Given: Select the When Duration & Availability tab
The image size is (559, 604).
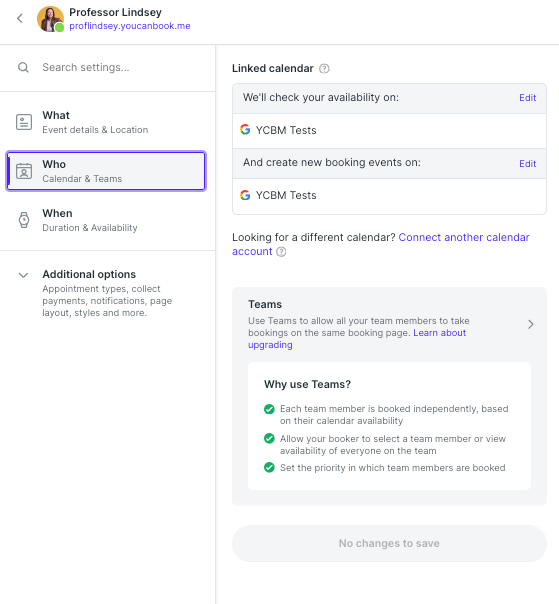Looking at the screenshot, I should 106,220.
